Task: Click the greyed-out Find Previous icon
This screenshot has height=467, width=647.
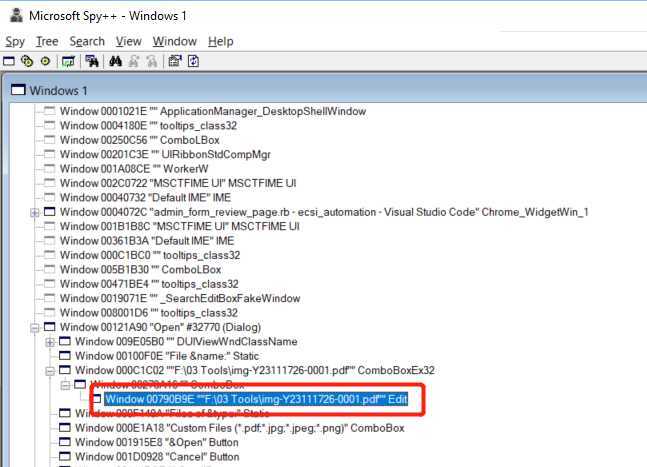Action: pos(152,62)
